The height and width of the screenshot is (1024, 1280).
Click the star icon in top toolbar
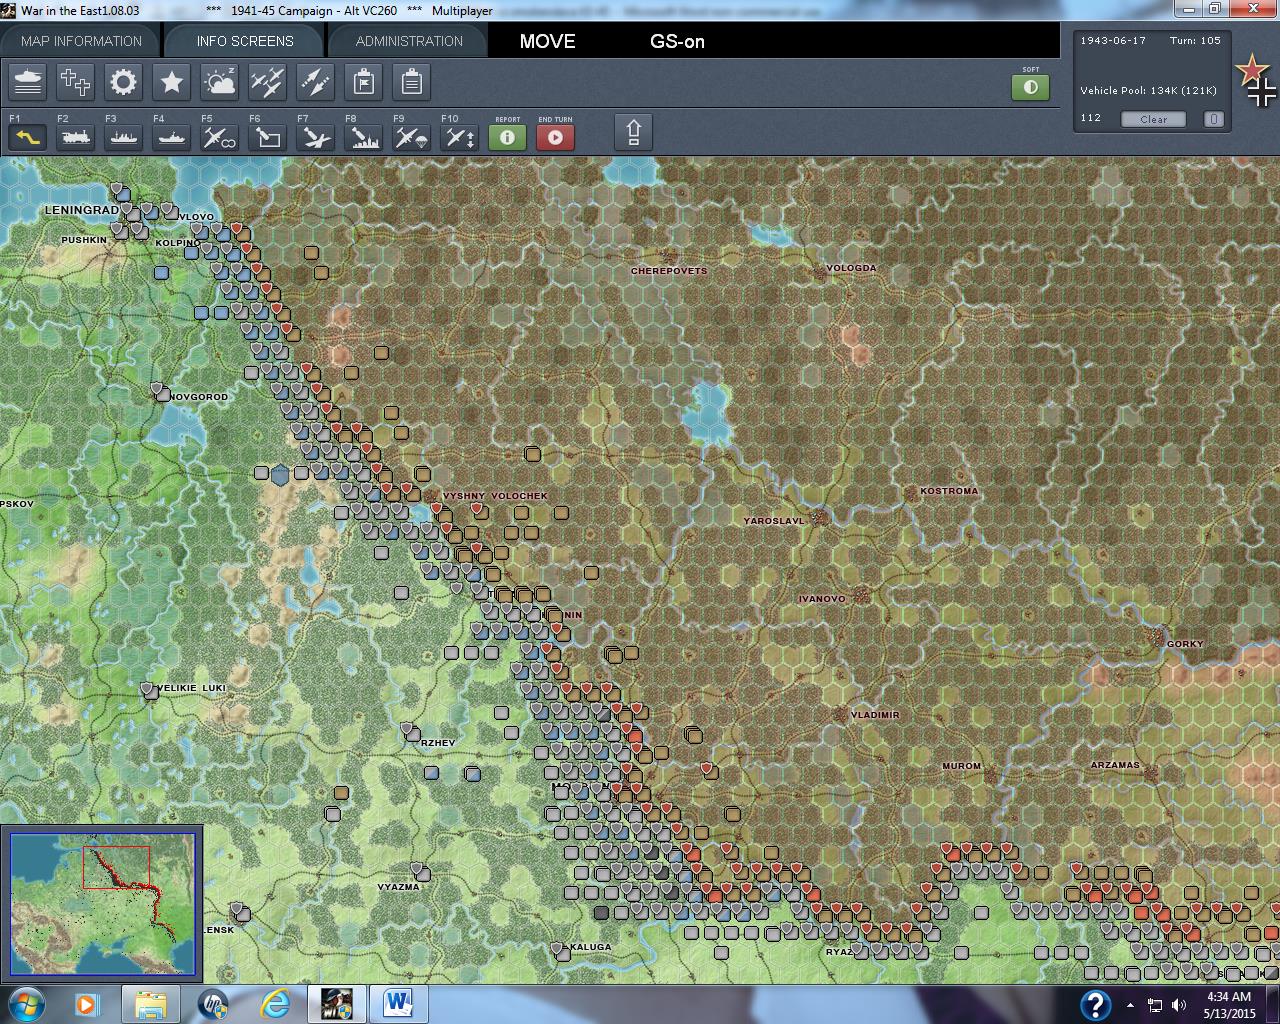[x=171, y=82]
